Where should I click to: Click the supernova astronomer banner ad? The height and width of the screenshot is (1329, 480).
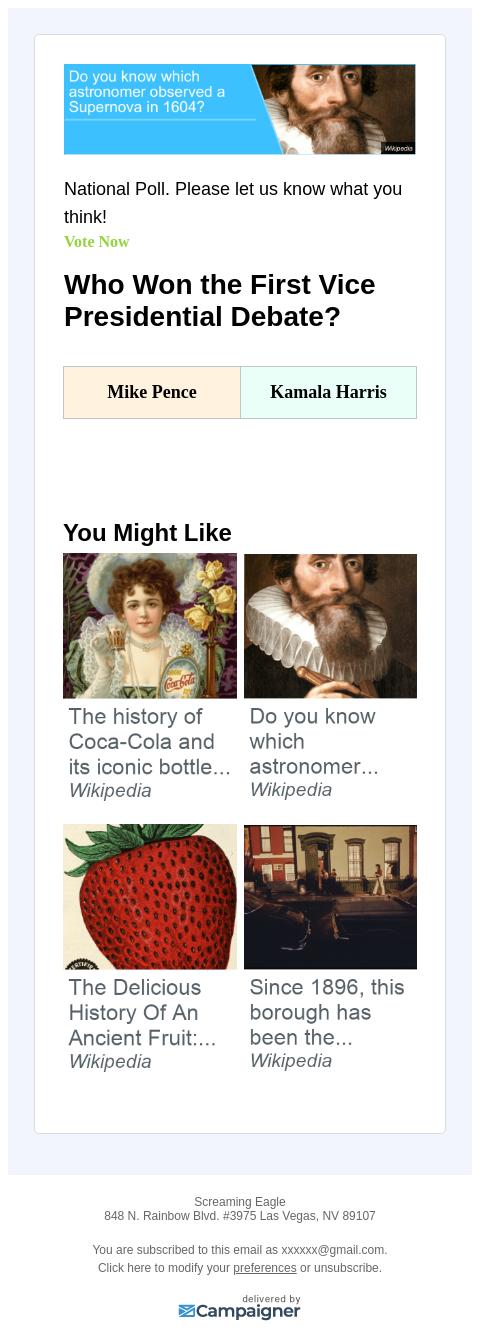[x=240, y=109]
